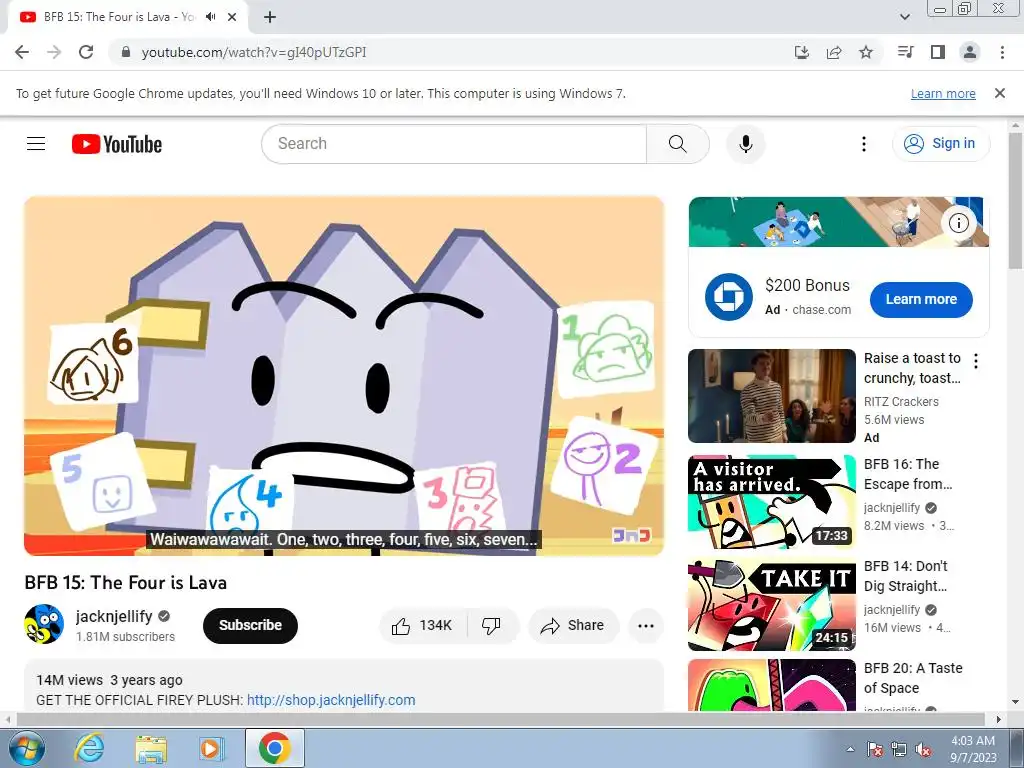
Task: Open Chrome three-dot menu
Action: (1002, 52)
